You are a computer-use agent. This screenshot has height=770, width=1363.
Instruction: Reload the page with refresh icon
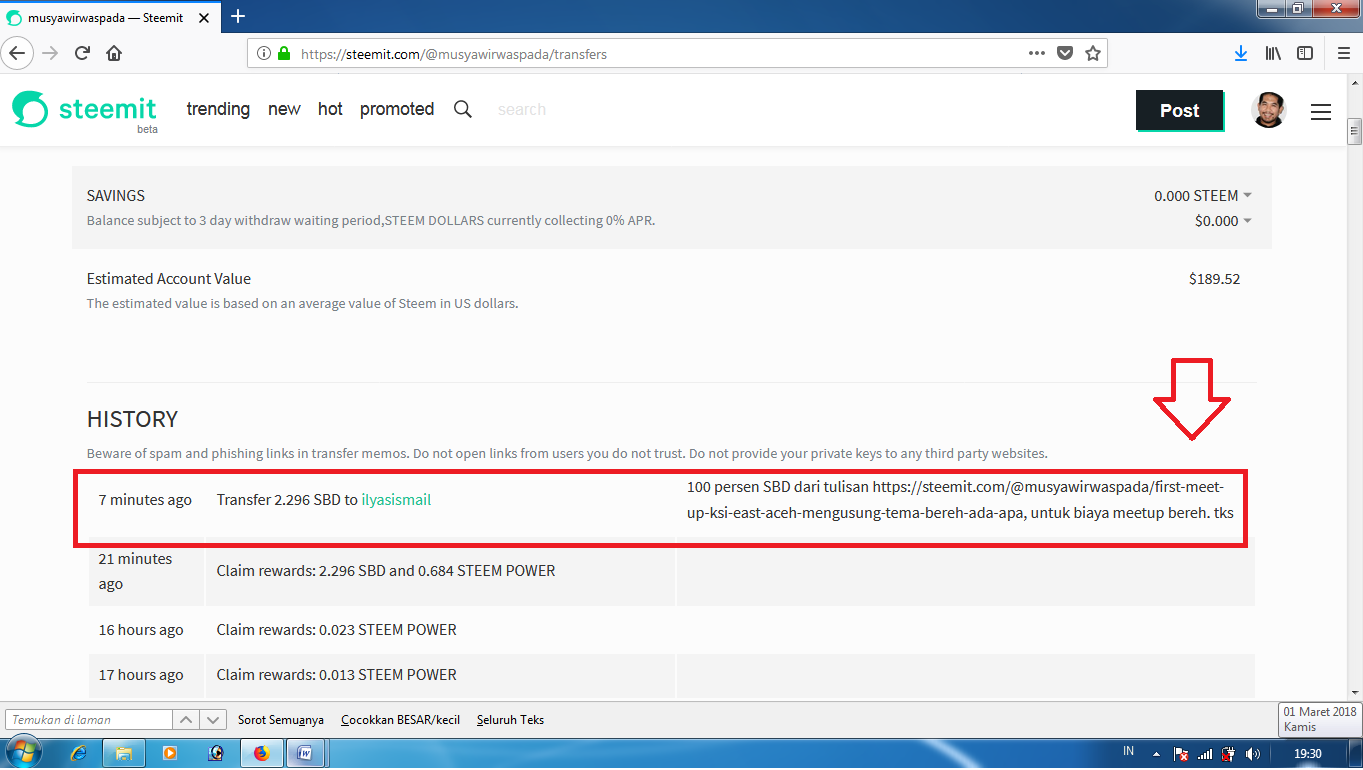click(x=82, y=53)
